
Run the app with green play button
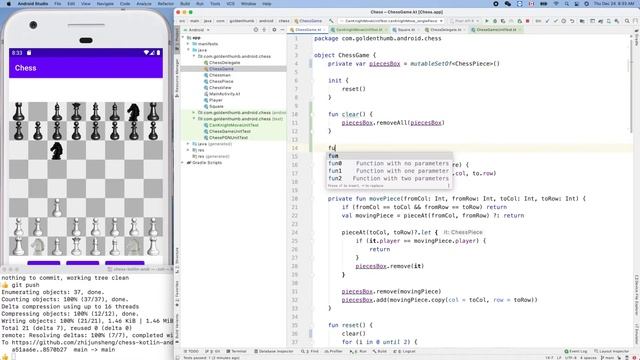coord(487,21)
